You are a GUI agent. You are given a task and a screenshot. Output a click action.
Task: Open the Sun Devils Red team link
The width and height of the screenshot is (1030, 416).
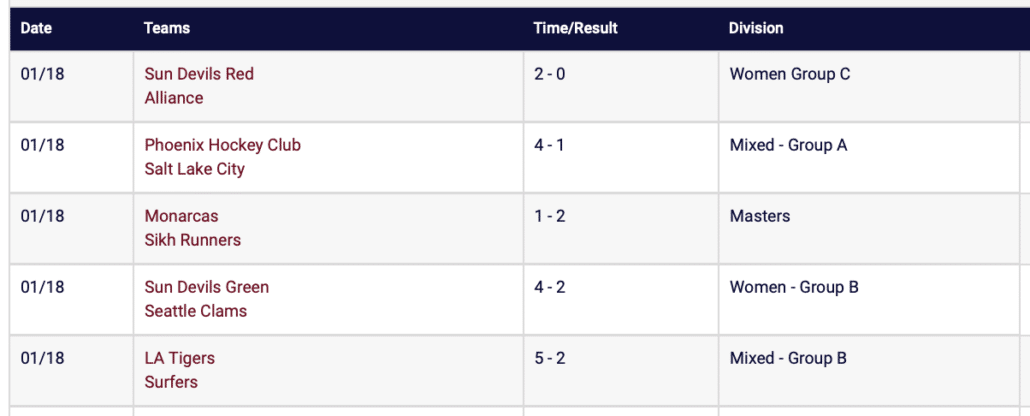199,74
